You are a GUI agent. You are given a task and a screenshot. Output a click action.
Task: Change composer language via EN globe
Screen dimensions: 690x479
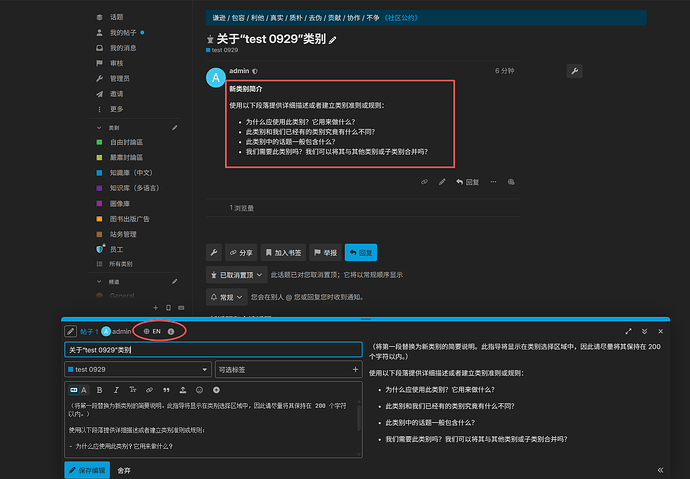[x=152, y=331]
